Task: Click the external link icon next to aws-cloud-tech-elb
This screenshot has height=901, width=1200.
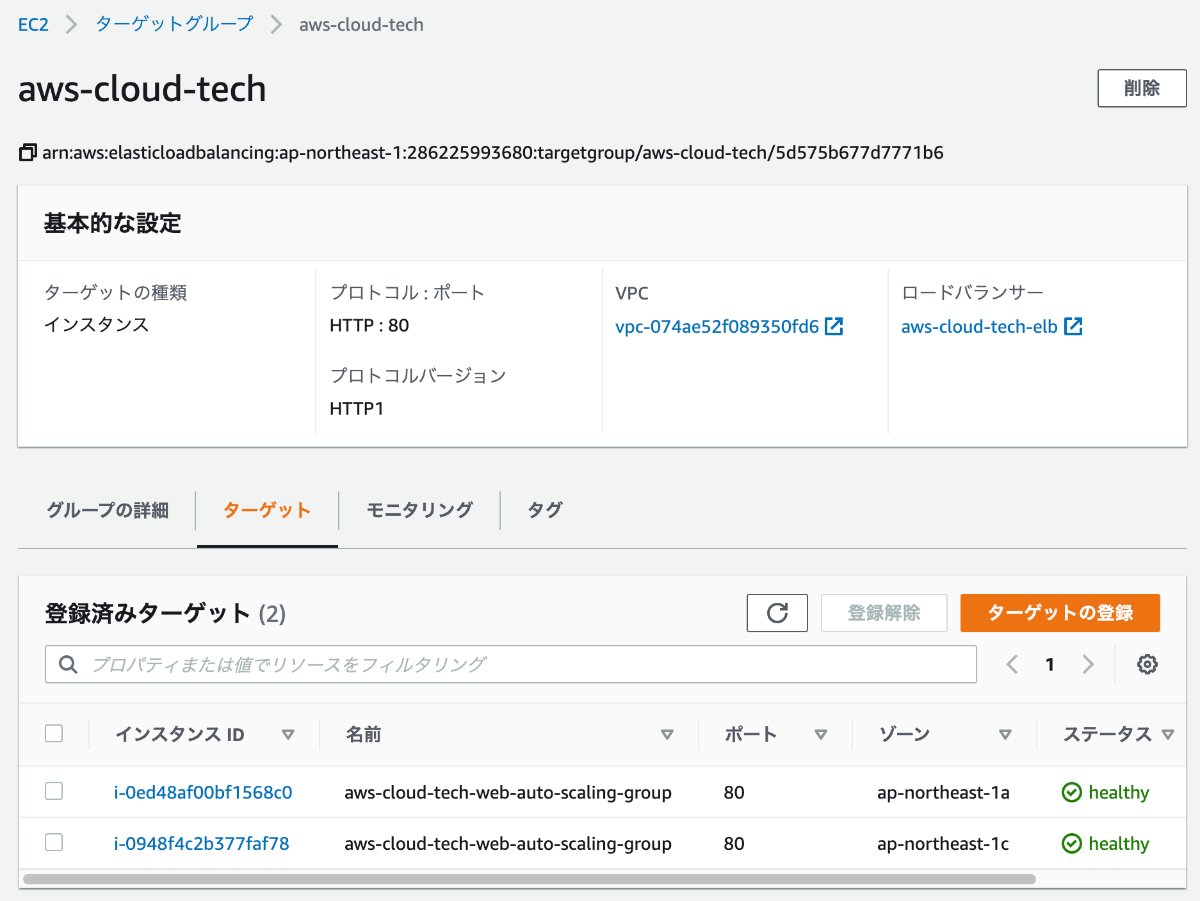Action: pos(1074,326)
